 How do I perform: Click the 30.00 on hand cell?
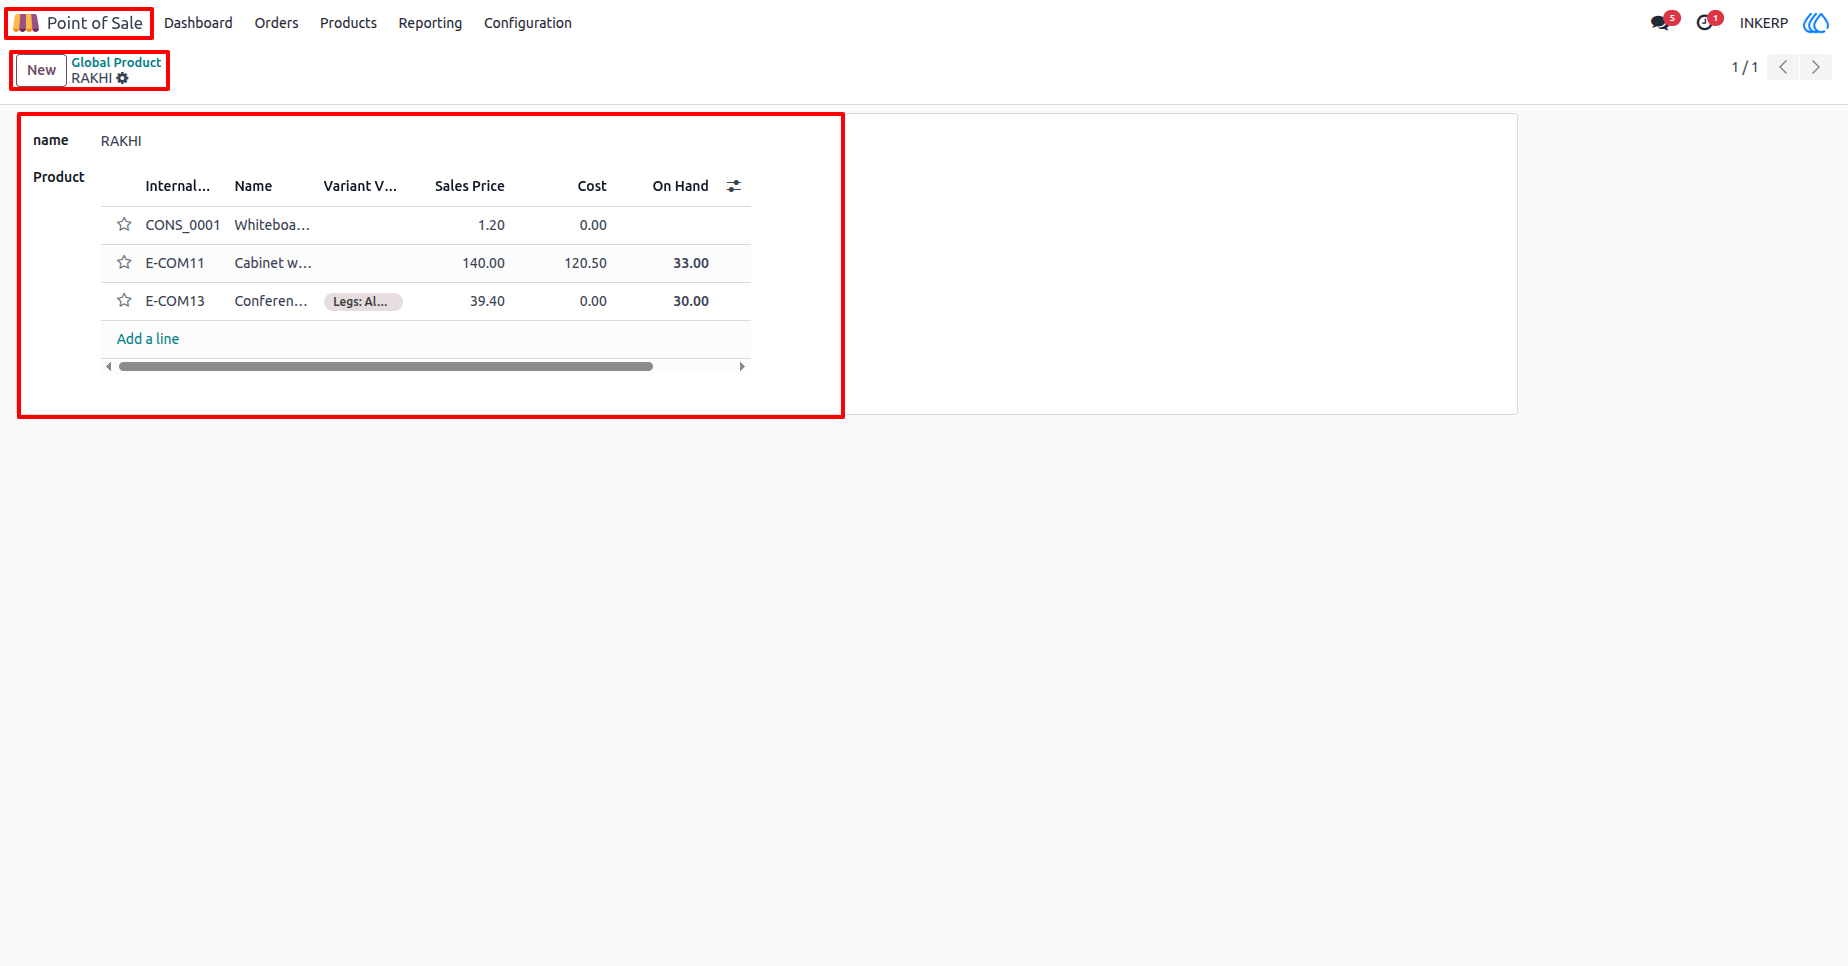[691, 301]
